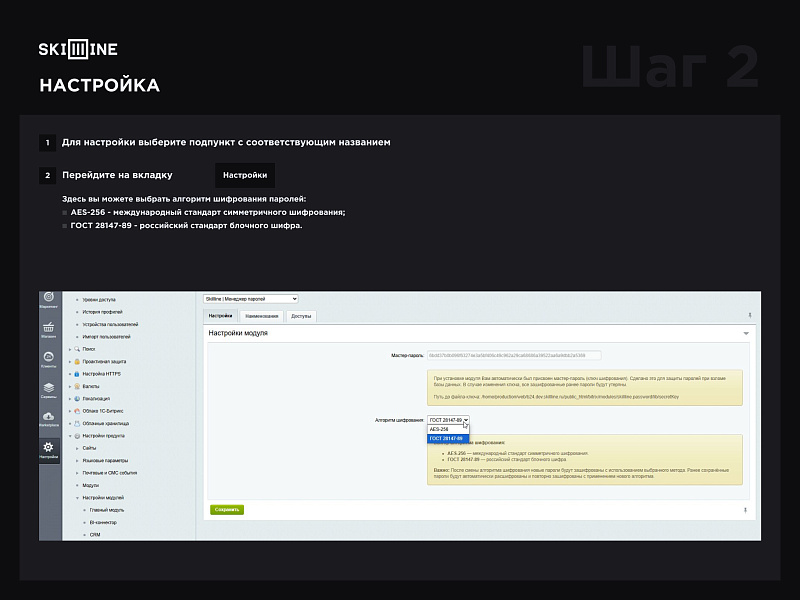Switch to the Настройки tab

220,316
